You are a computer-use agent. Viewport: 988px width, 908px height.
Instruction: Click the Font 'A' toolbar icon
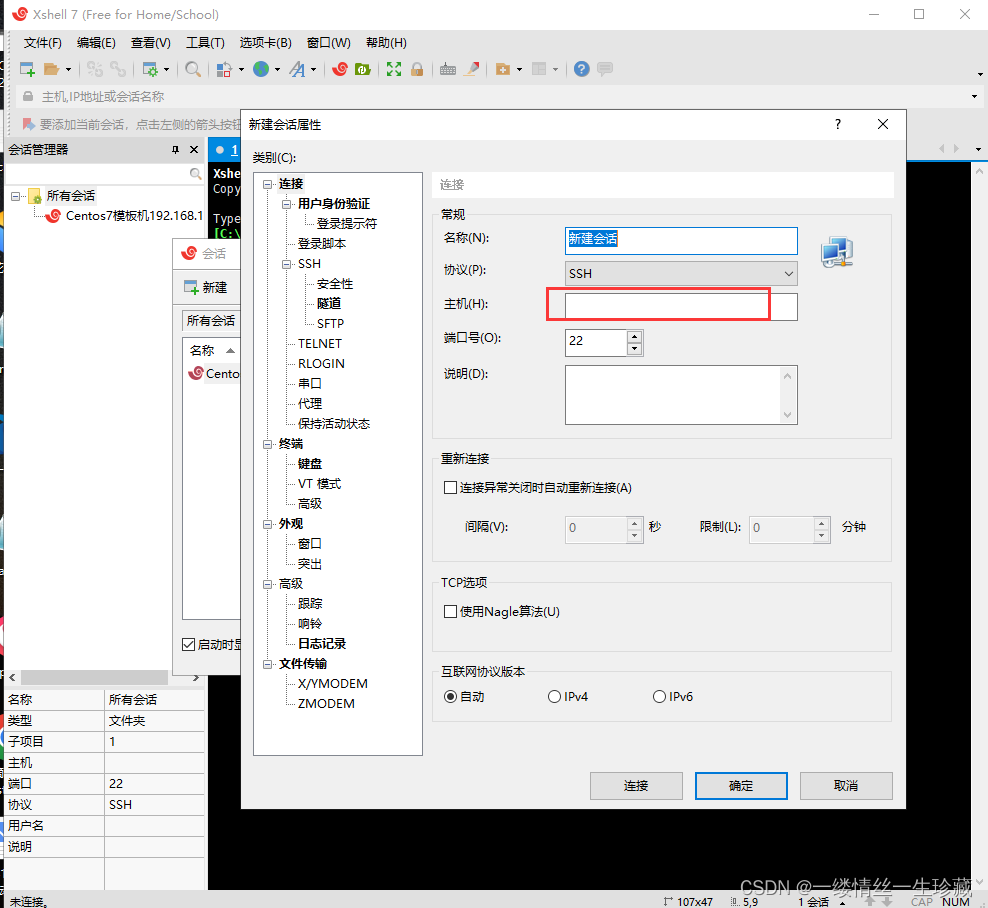click(297, 69)
